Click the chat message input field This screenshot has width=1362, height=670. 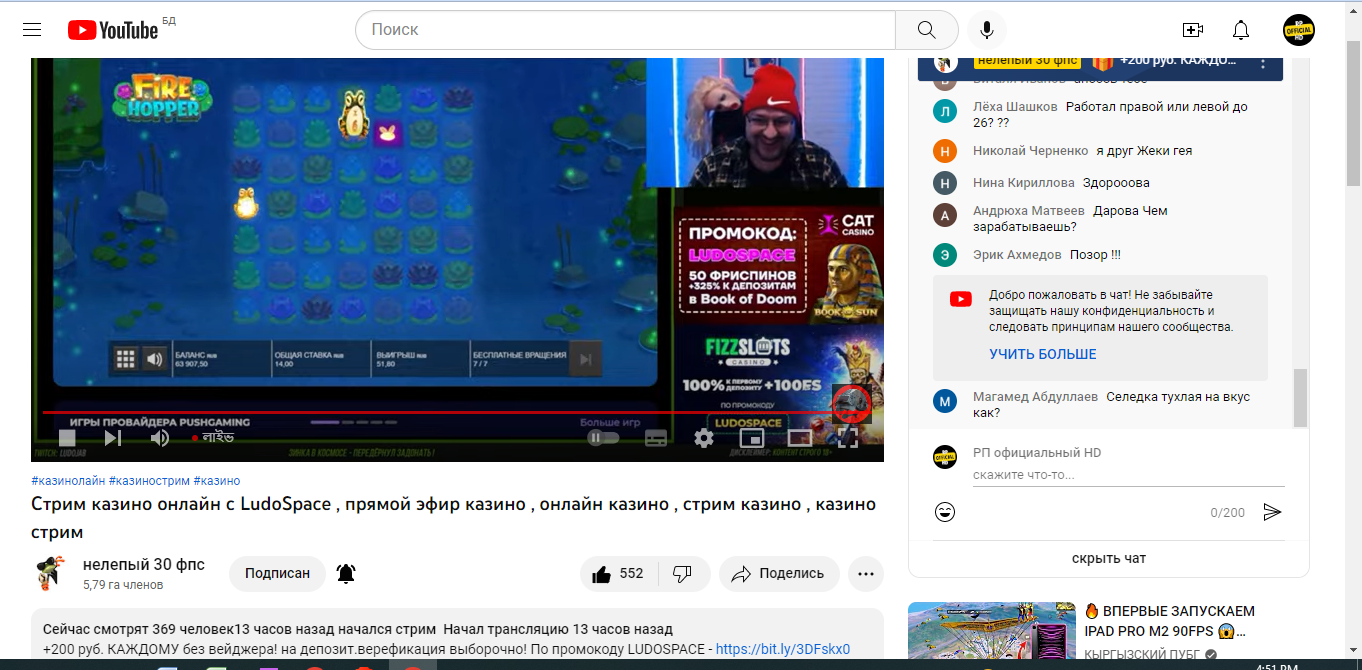click(x=1127, y=475)
